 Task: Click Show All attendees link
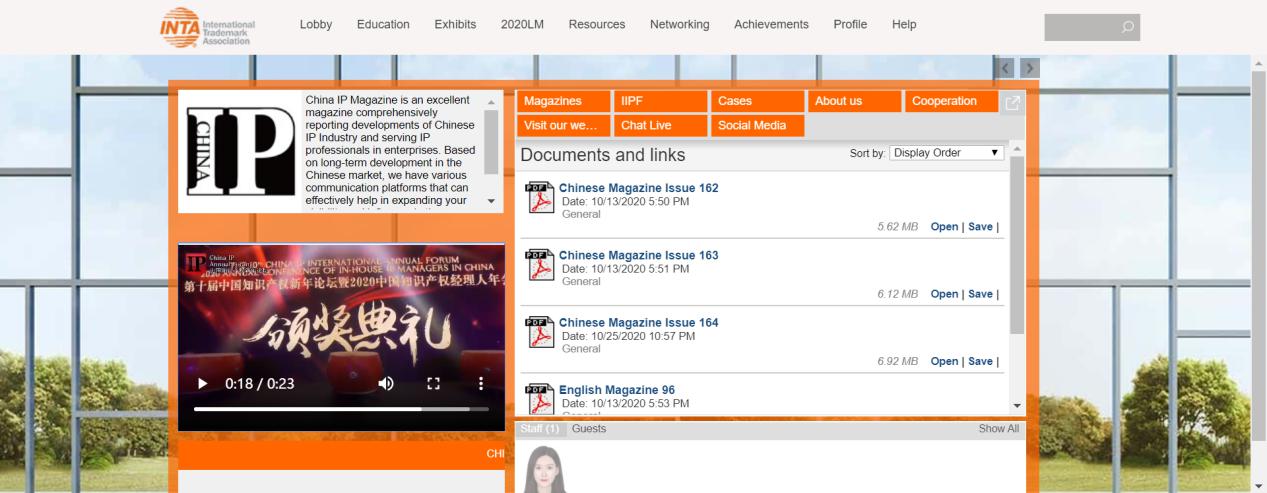click(x=999, y=429)
